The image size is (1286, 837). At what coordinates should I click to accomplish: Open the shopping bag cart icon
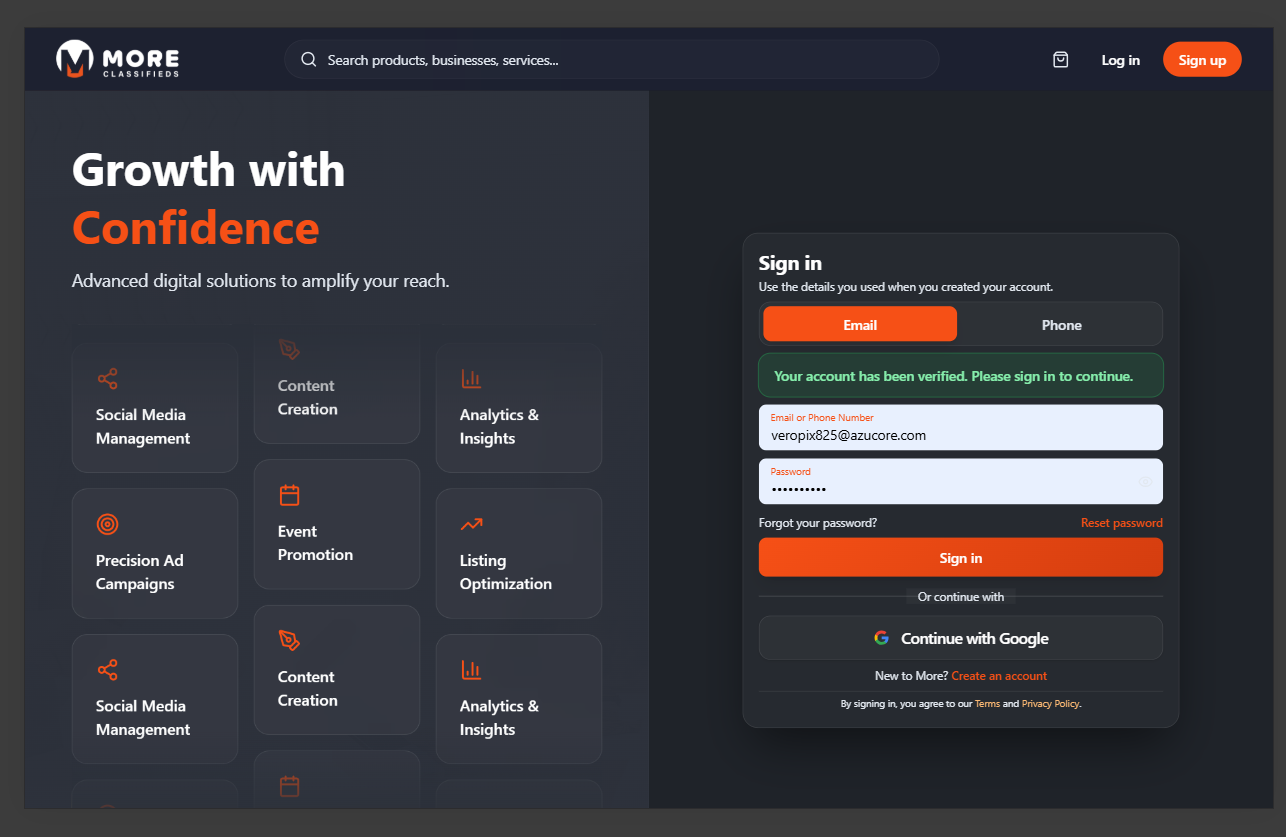coord(1061,60)
